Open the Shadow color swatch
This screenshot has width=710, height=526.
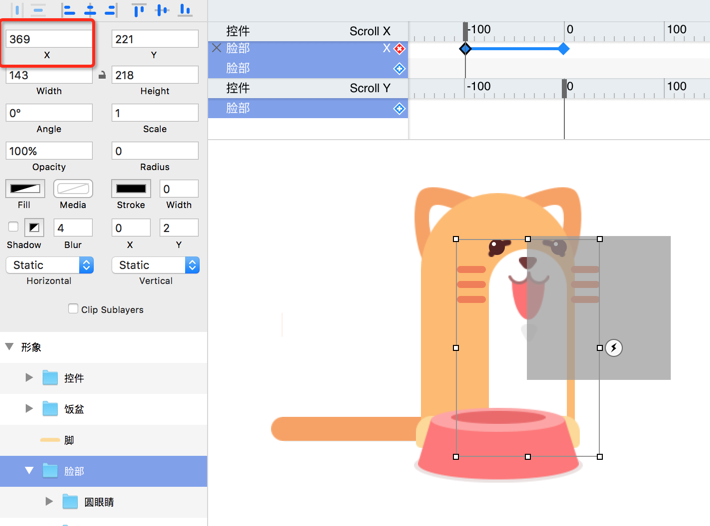pyautogui.click(x=34, y=227)
